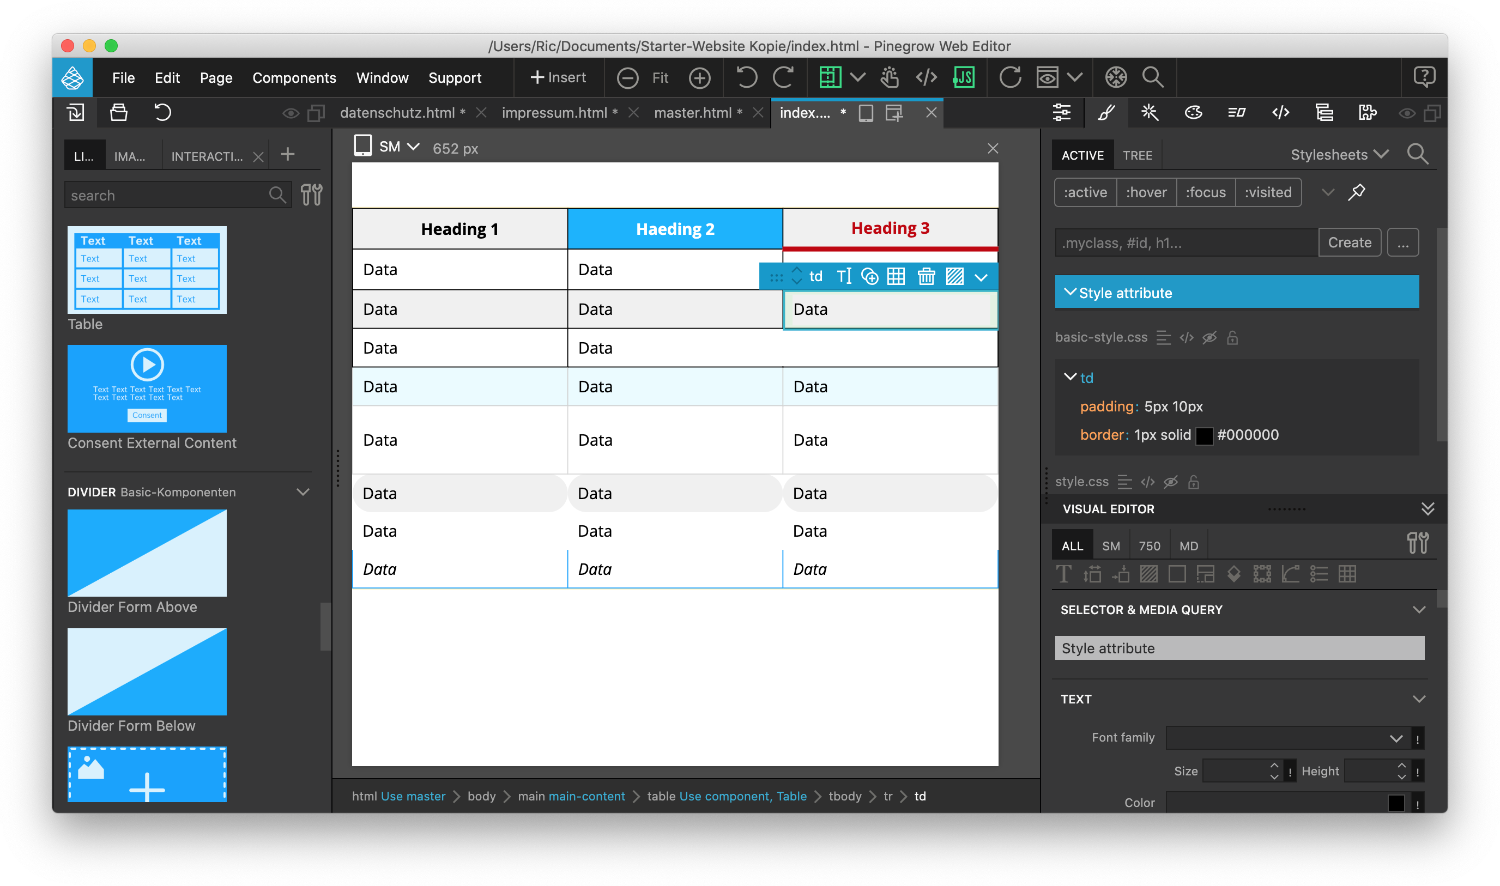Collapse the Divider Basic-Komponenten group
Viewport: 1500px width, 886px height.
(303, 492)
